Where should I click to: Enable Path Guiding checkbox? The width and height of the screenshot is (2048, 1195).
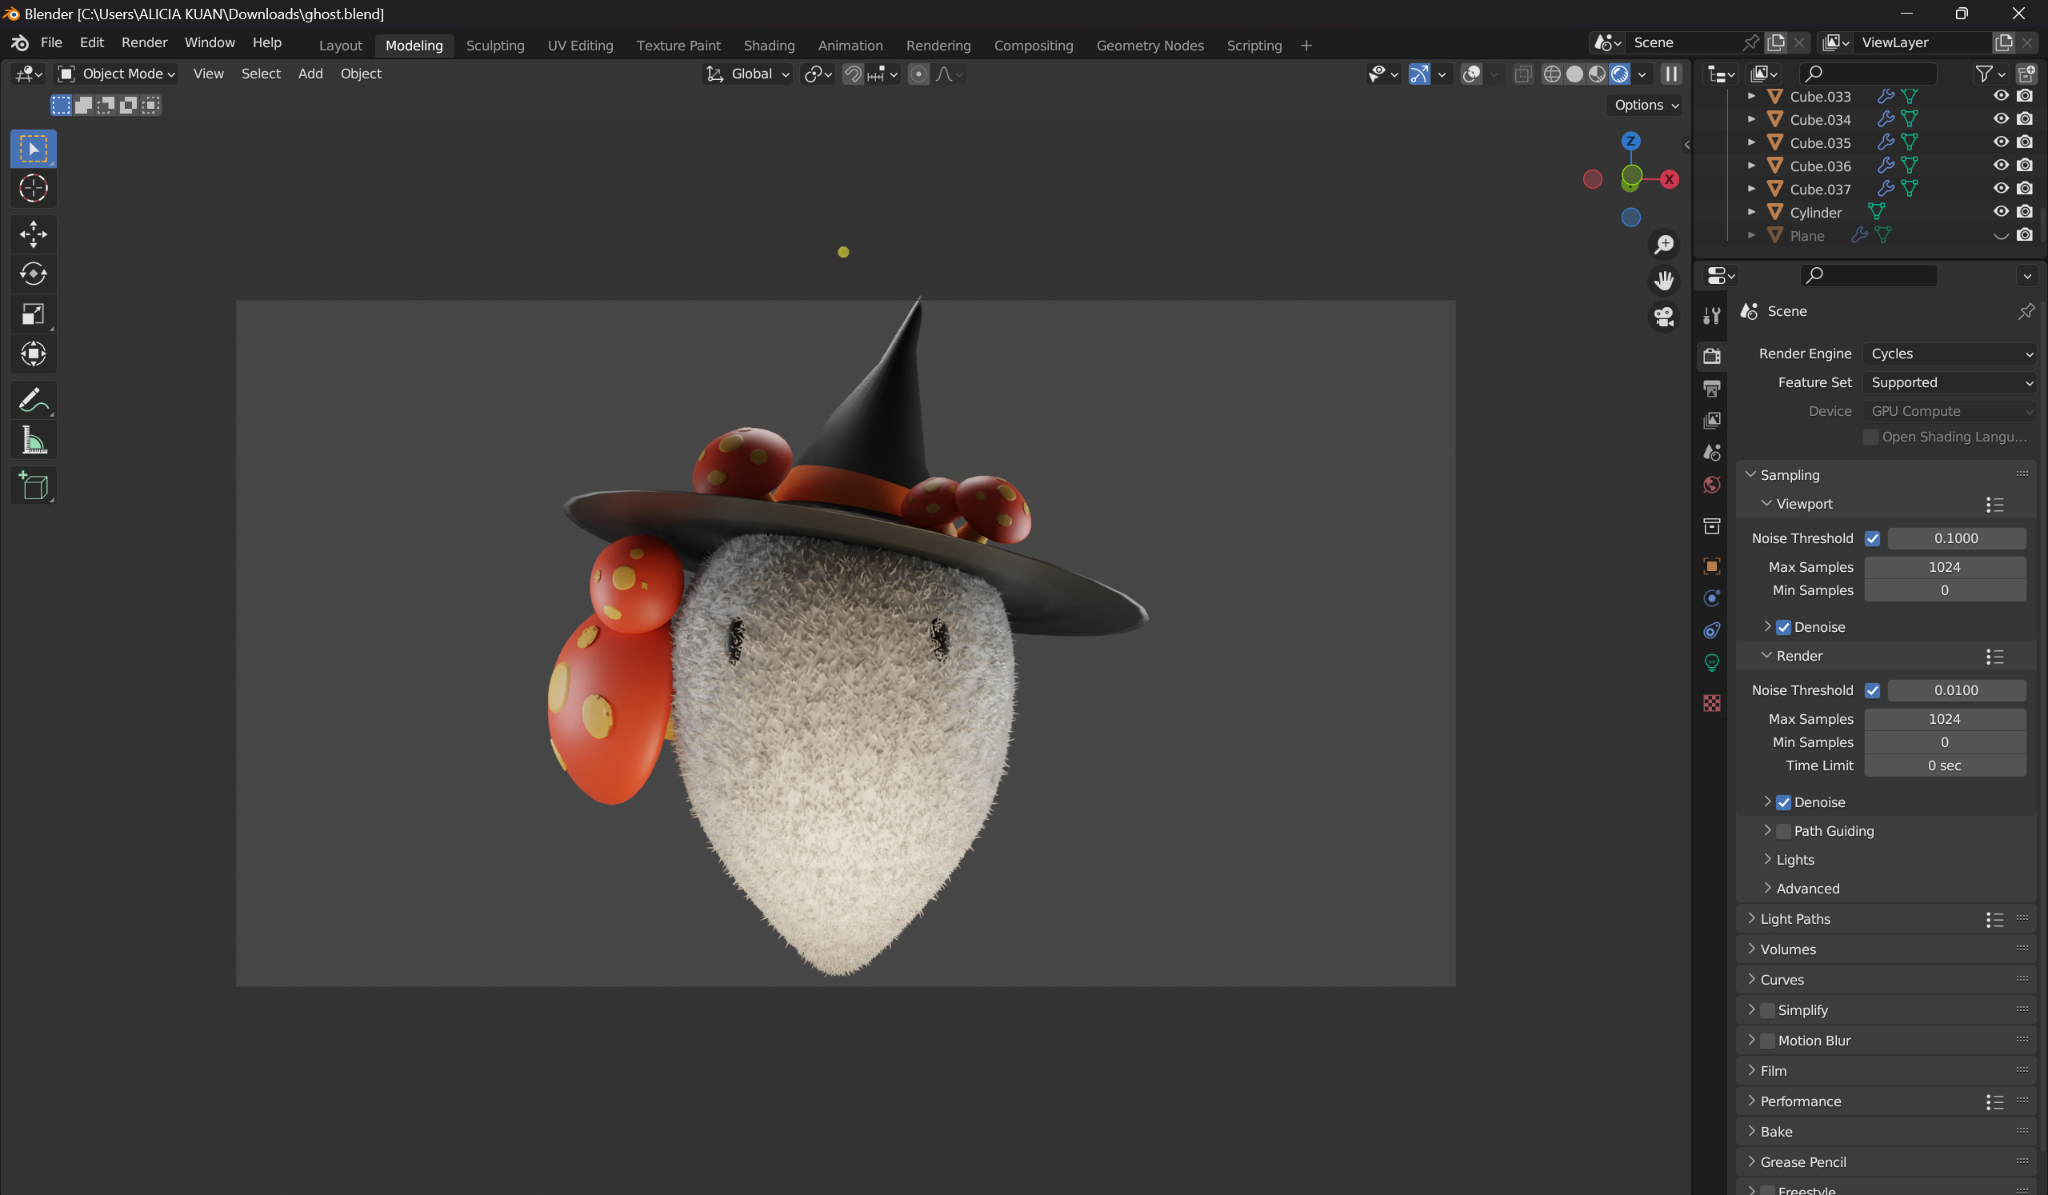tap(1784, 831)
